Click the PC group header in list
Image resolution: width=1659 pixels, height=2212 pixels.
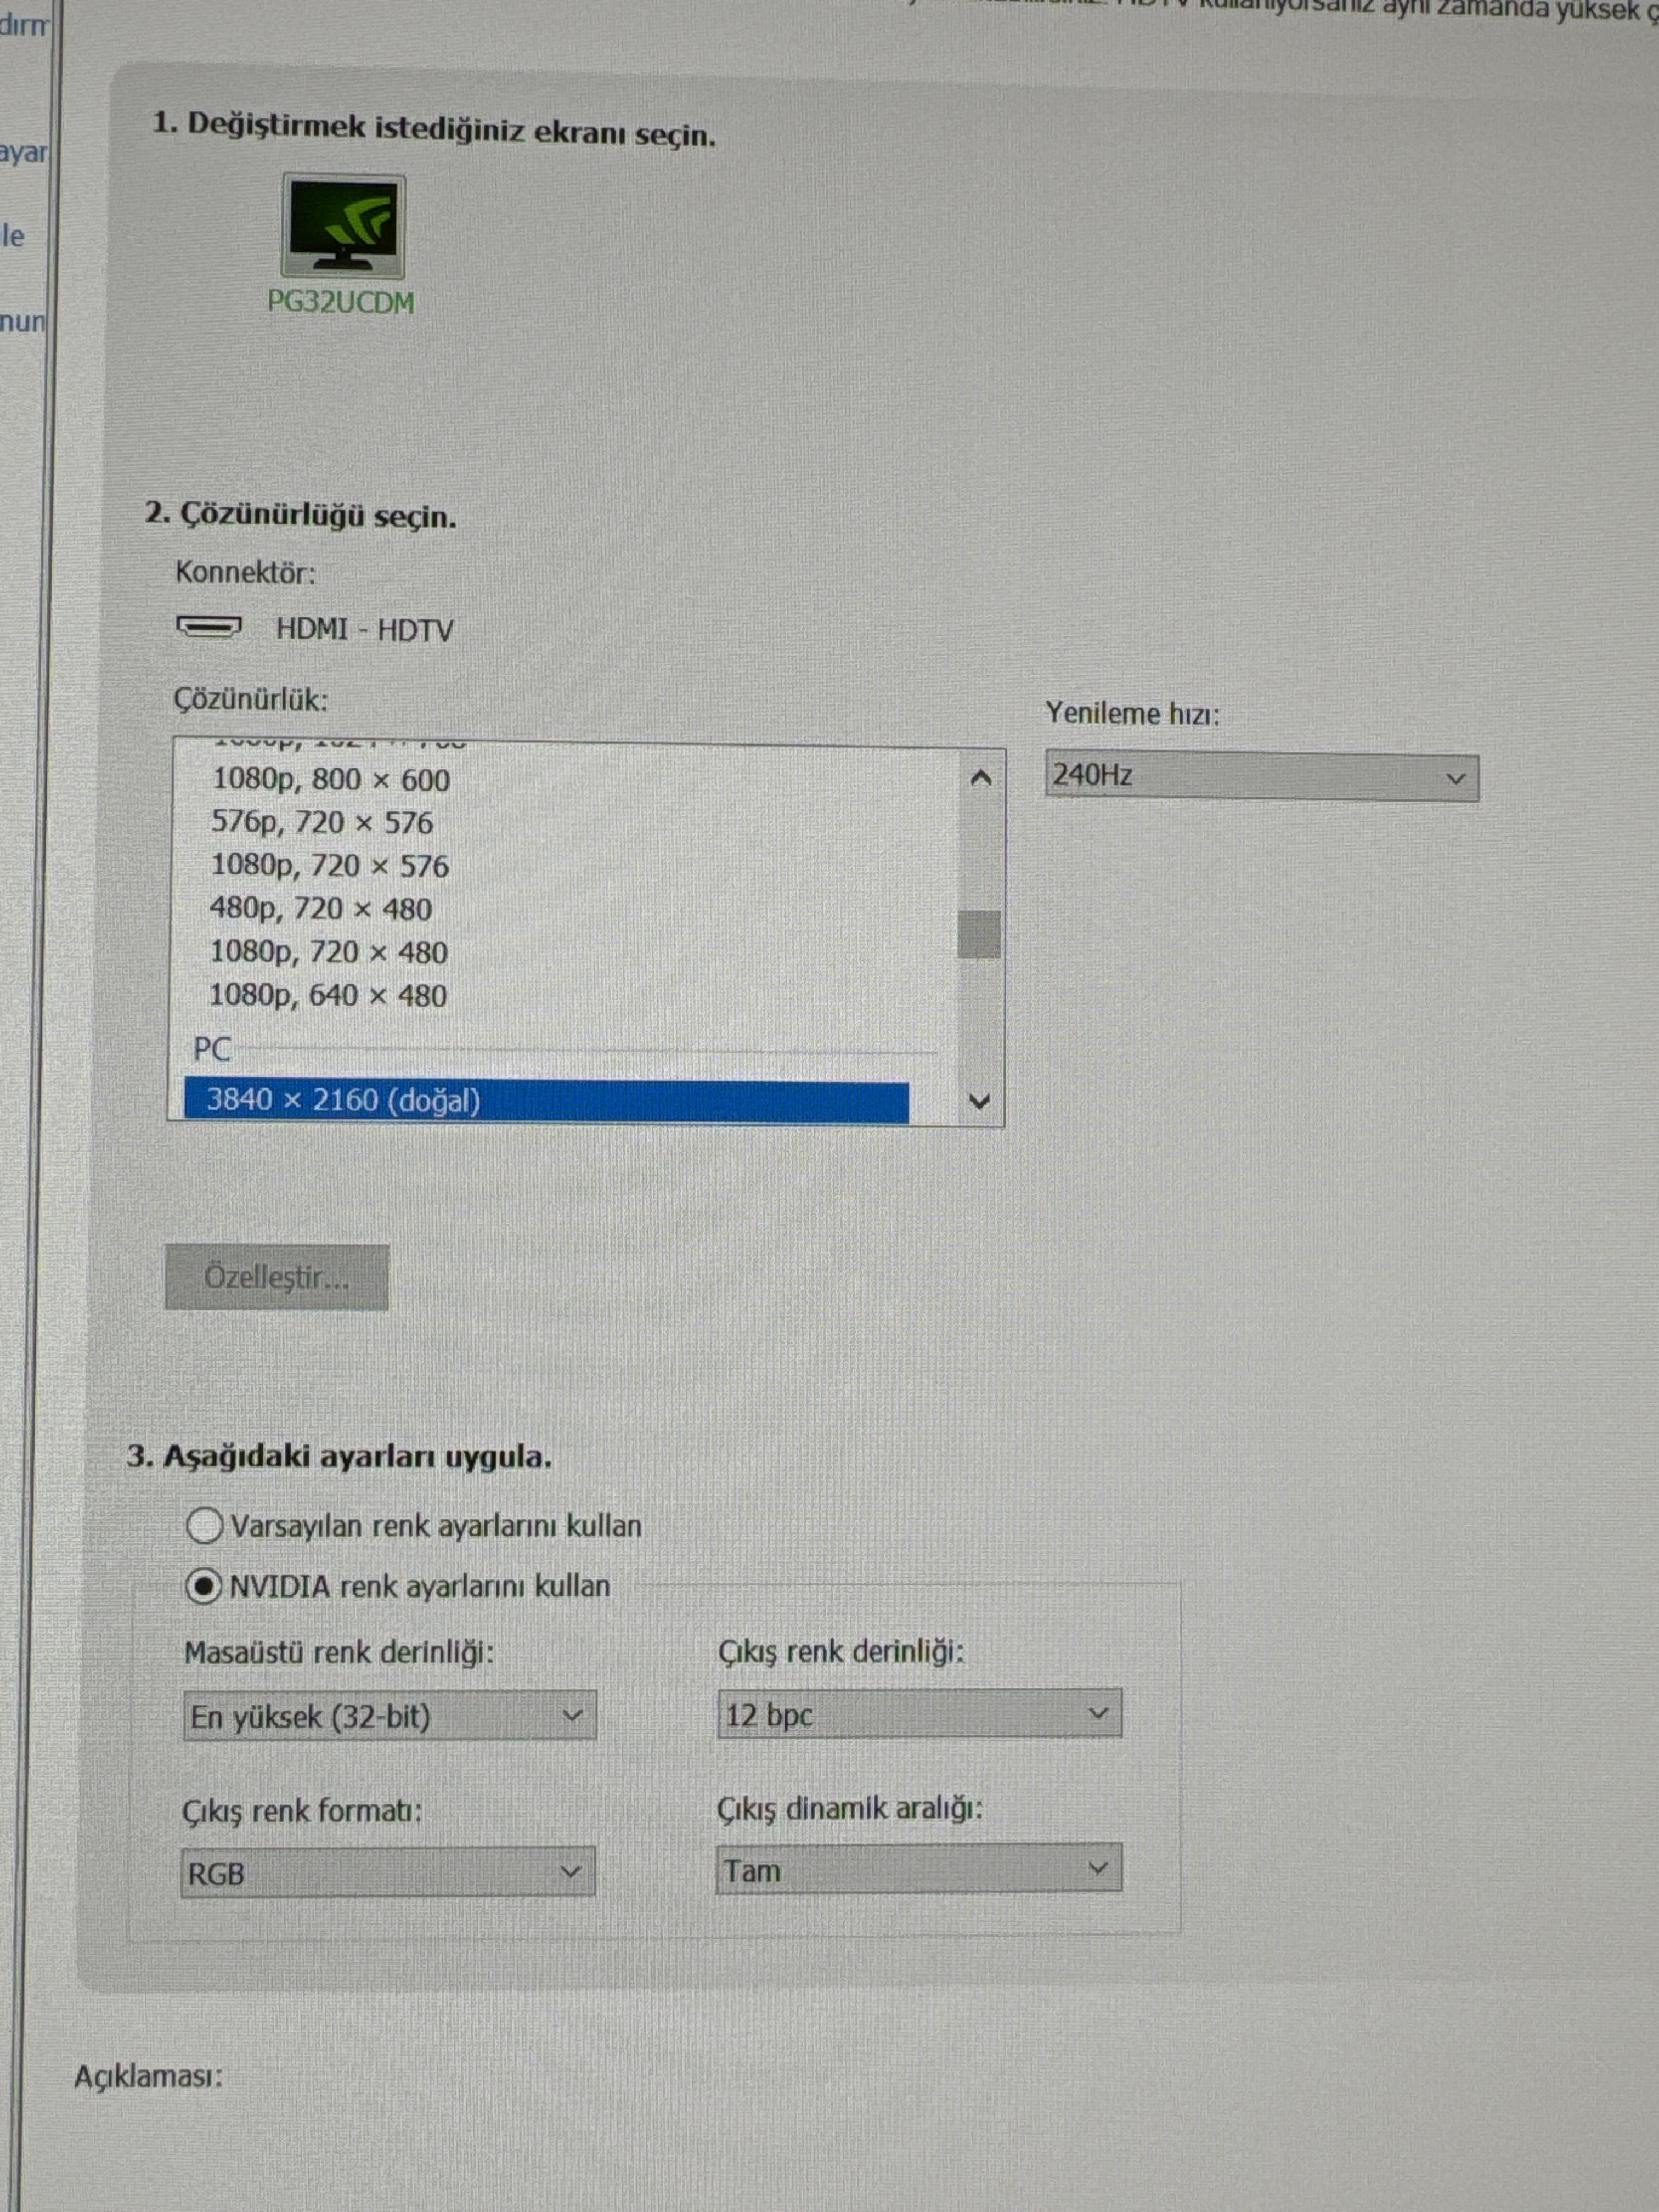pyautogui.click(x=212, y=1049)
